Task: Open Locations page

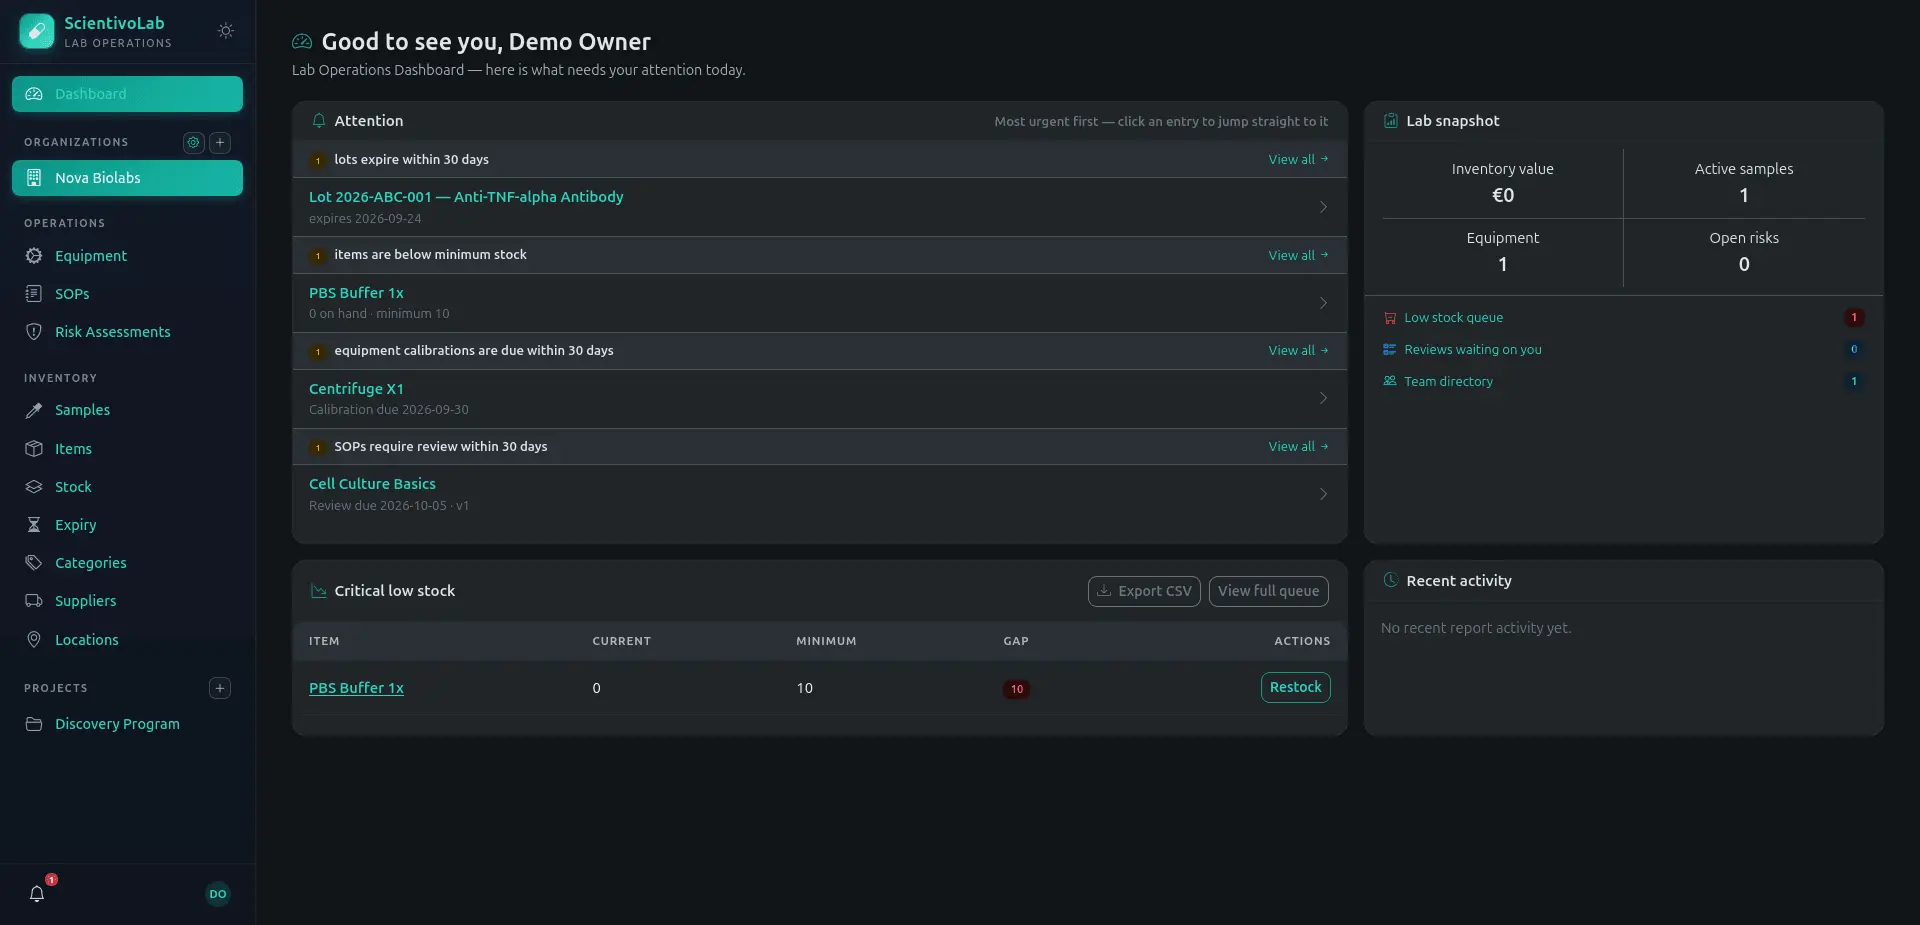Action: [127, 640]
